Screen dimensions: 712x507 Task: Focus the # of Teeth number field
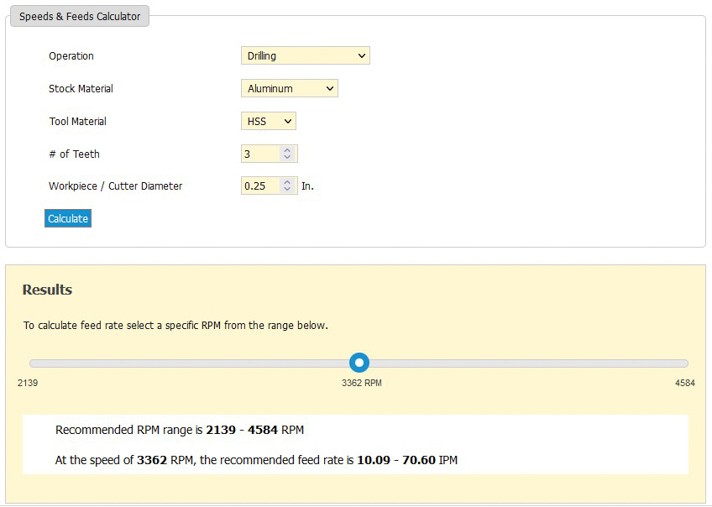tap(260, 154)
